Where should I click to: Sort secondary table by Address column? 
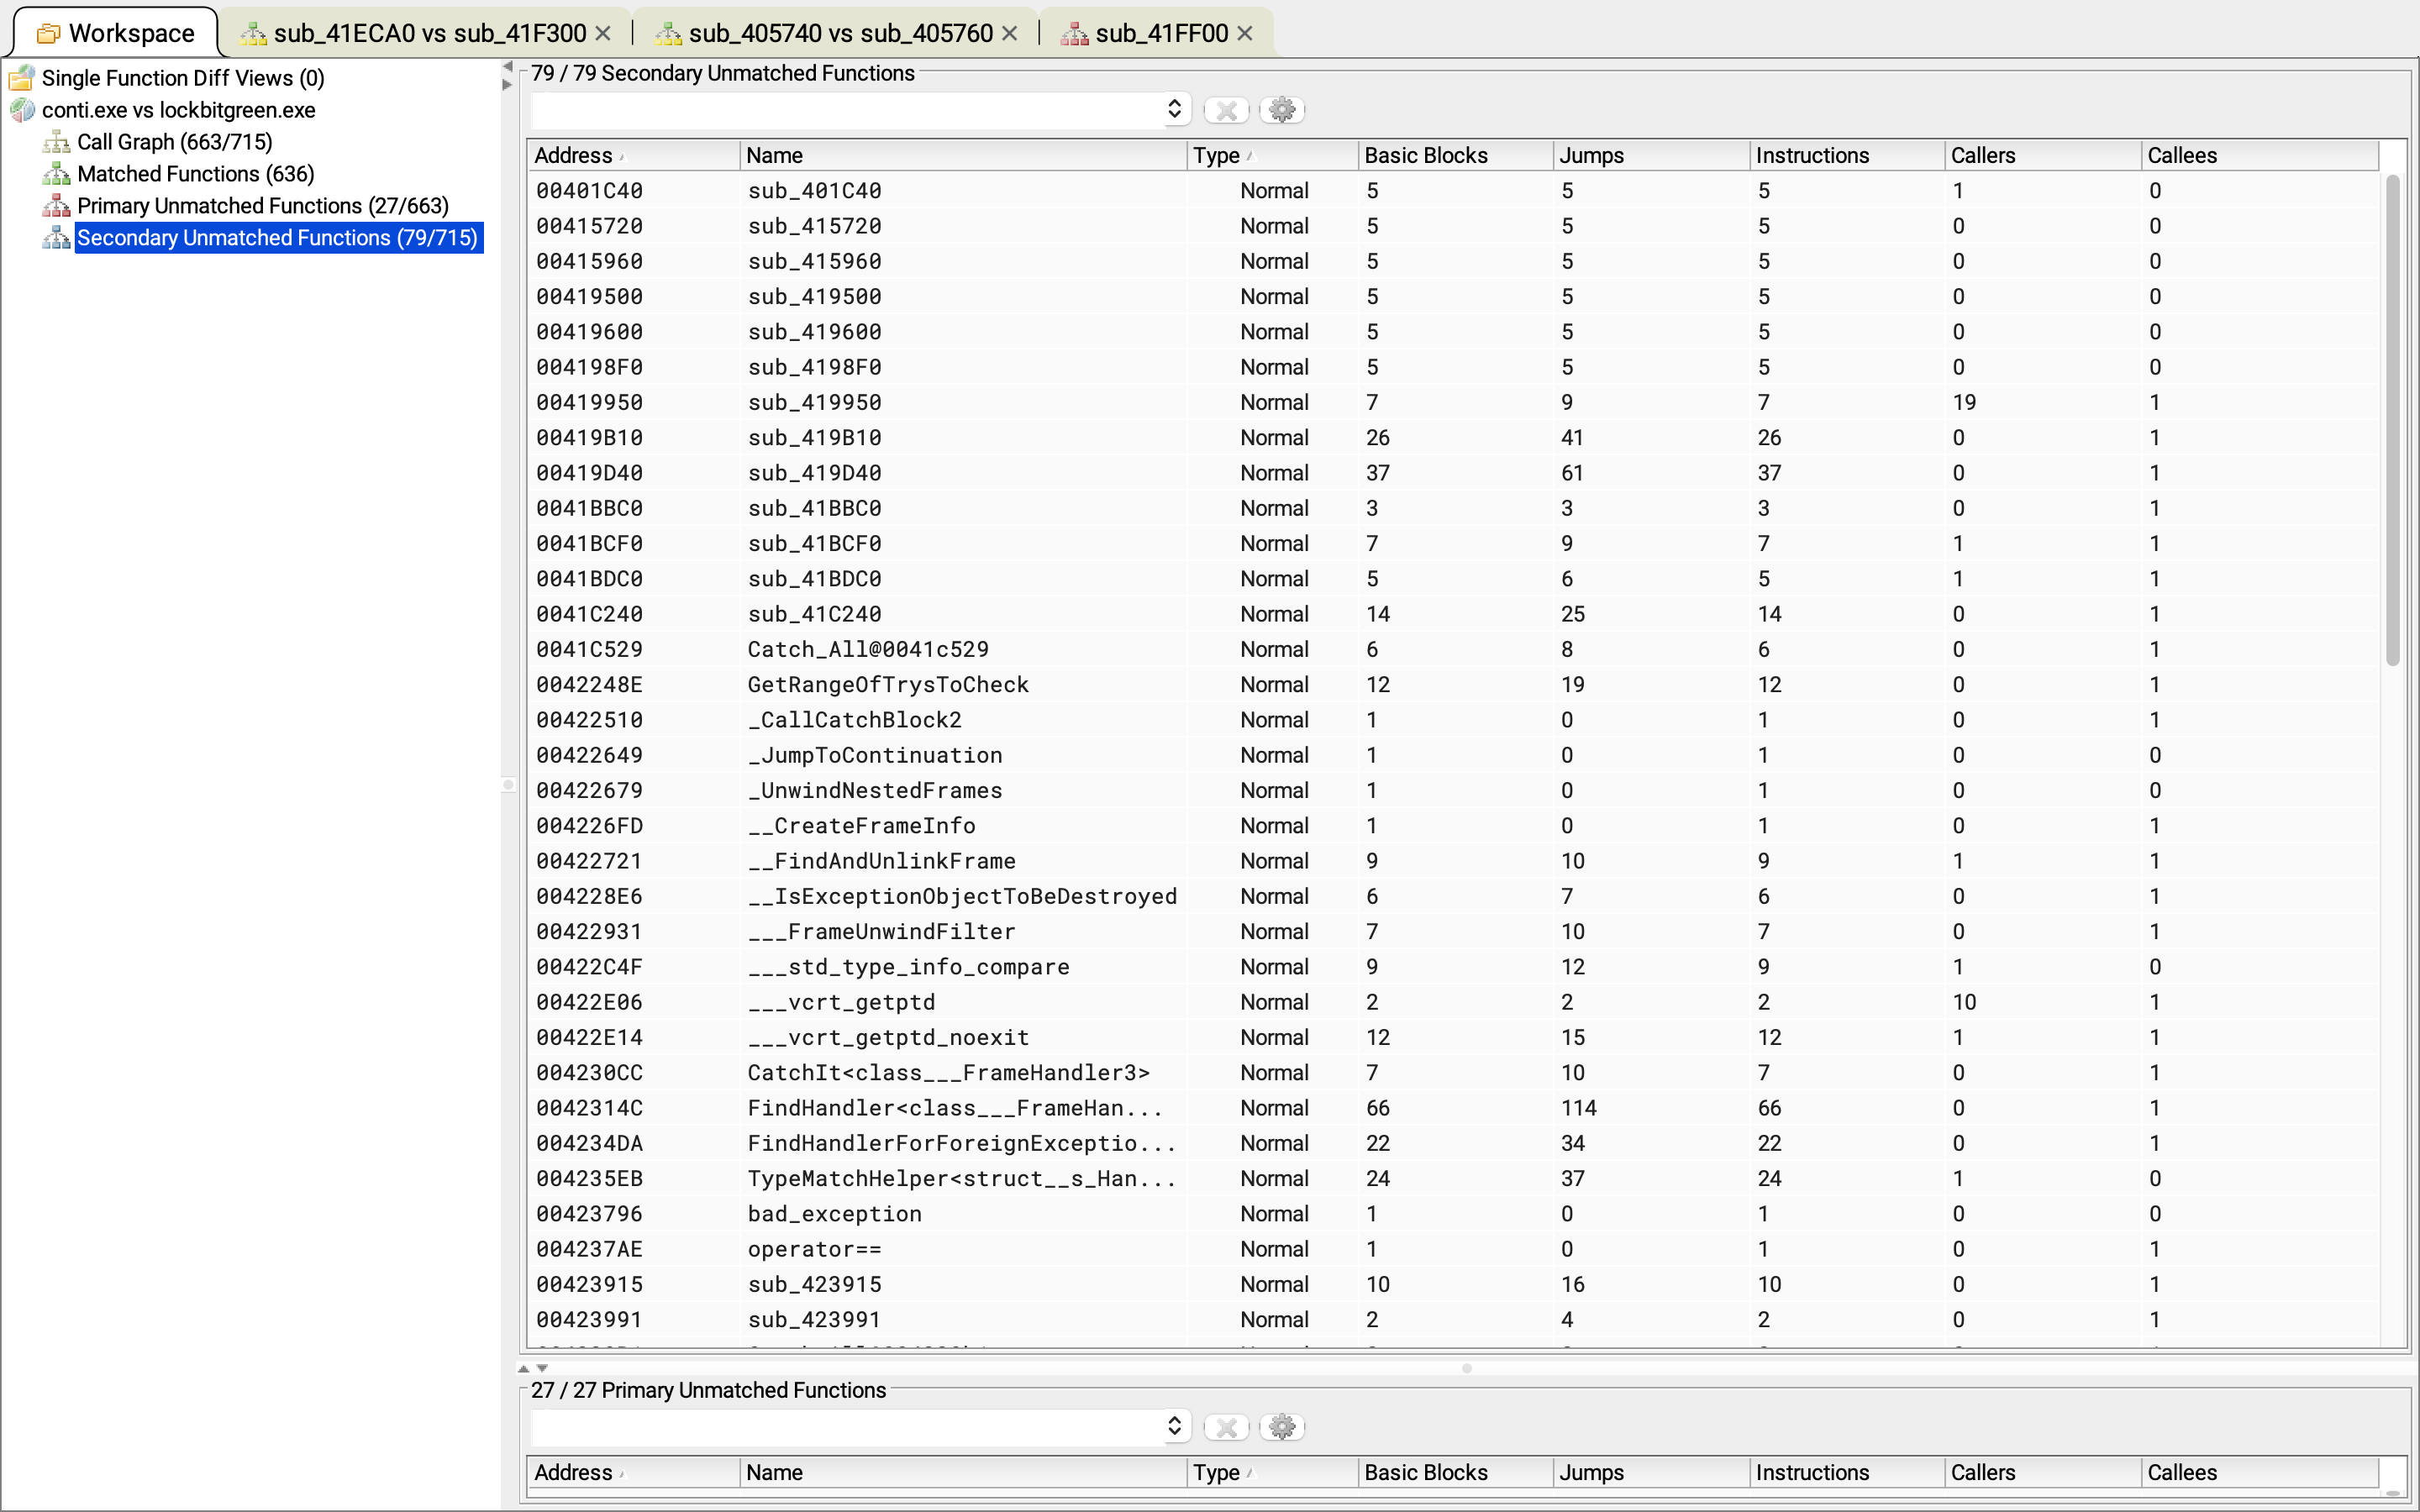[x=634, y=155]
